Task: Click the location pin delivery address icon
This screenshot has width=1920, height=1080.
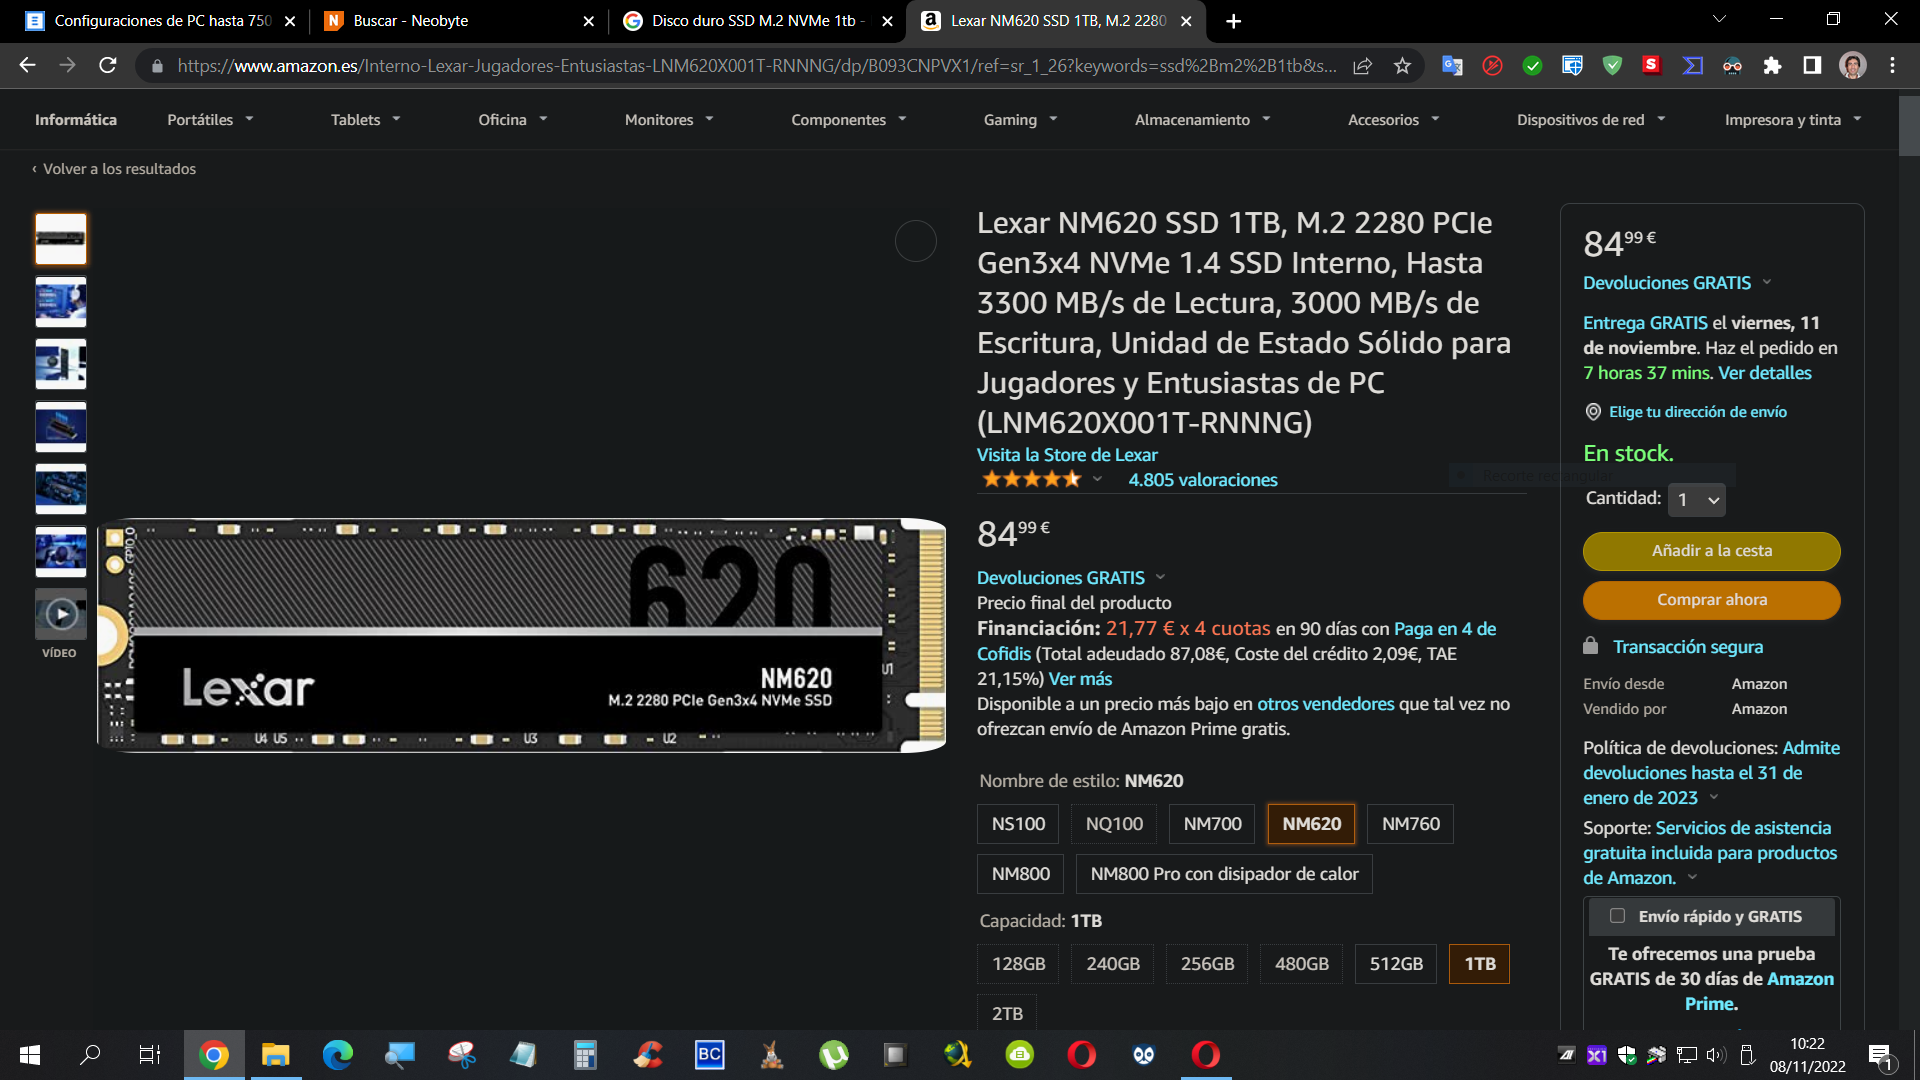Action: coord(1593,412)
